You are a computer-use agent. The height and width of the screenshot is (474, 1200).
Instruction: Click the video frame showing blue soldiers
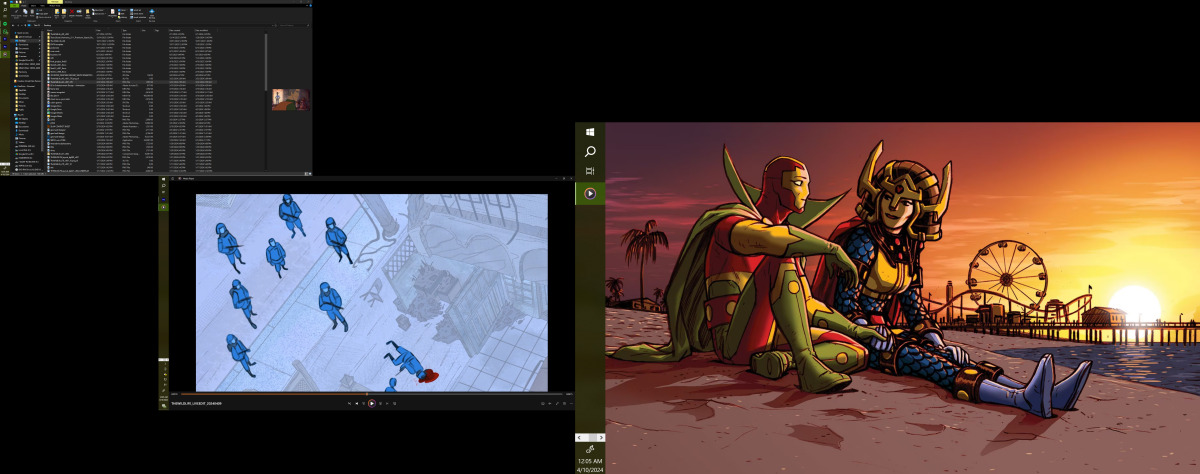(372, 292)
